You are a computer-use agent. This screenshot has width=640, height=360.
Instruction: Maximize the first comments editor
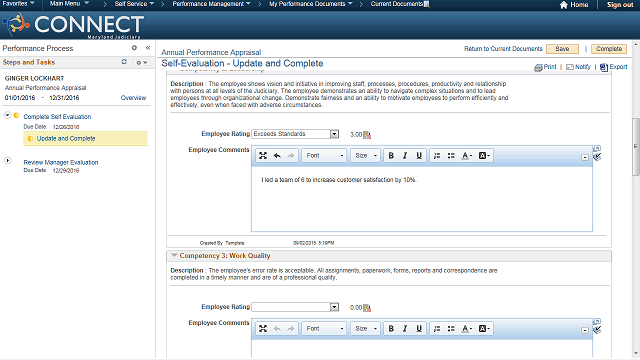coord(263,156)
